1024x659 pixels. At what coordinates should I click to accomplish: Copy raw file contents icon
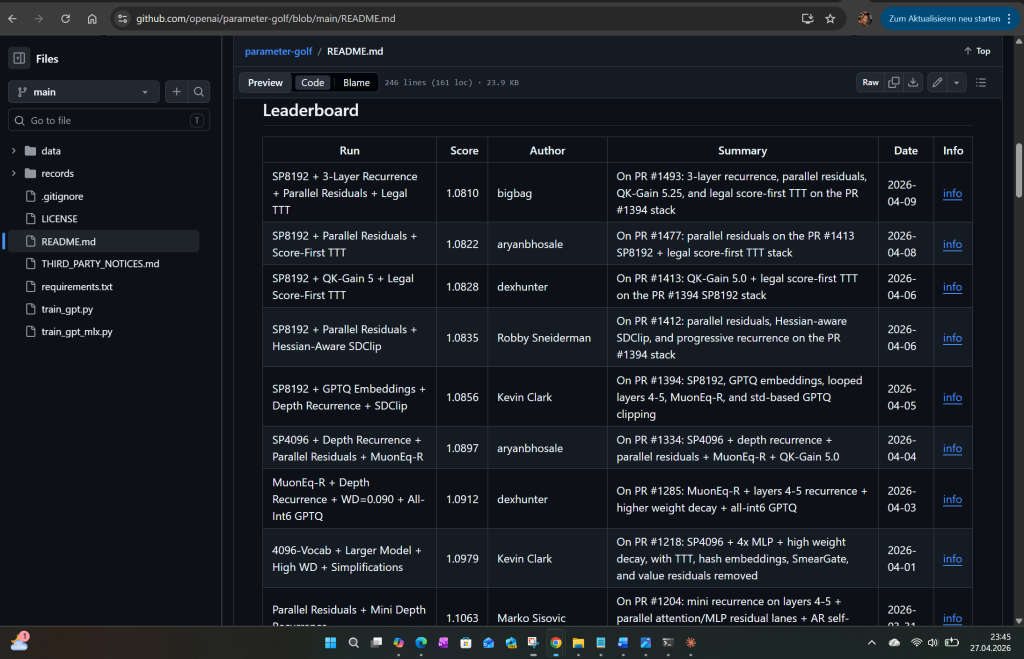pyautogui.click(x=893, y=82)
